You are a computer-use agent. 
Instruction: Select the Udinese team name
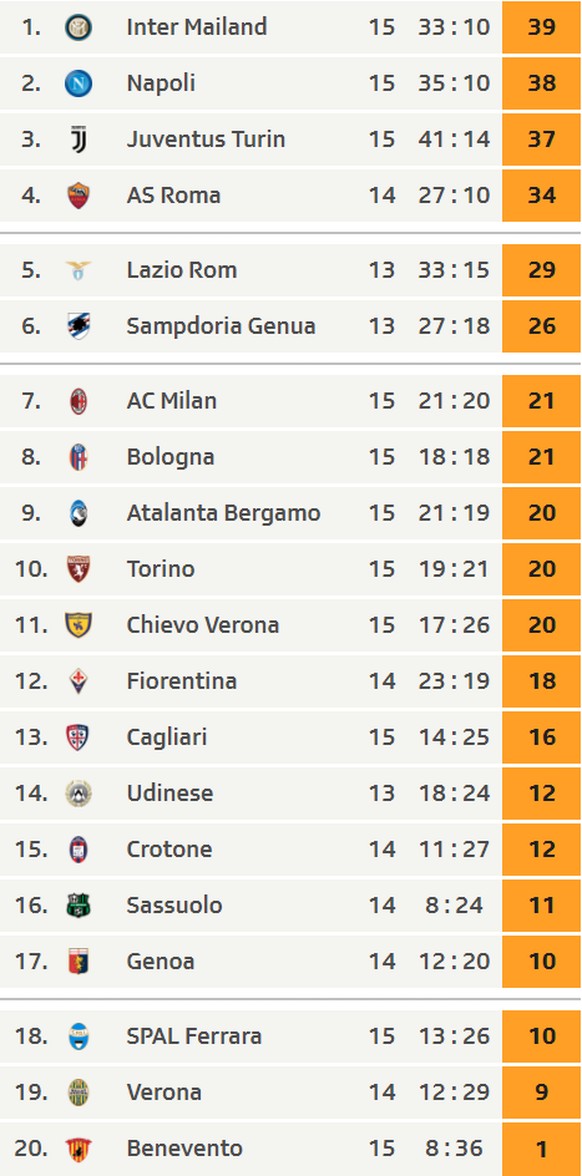170,794
